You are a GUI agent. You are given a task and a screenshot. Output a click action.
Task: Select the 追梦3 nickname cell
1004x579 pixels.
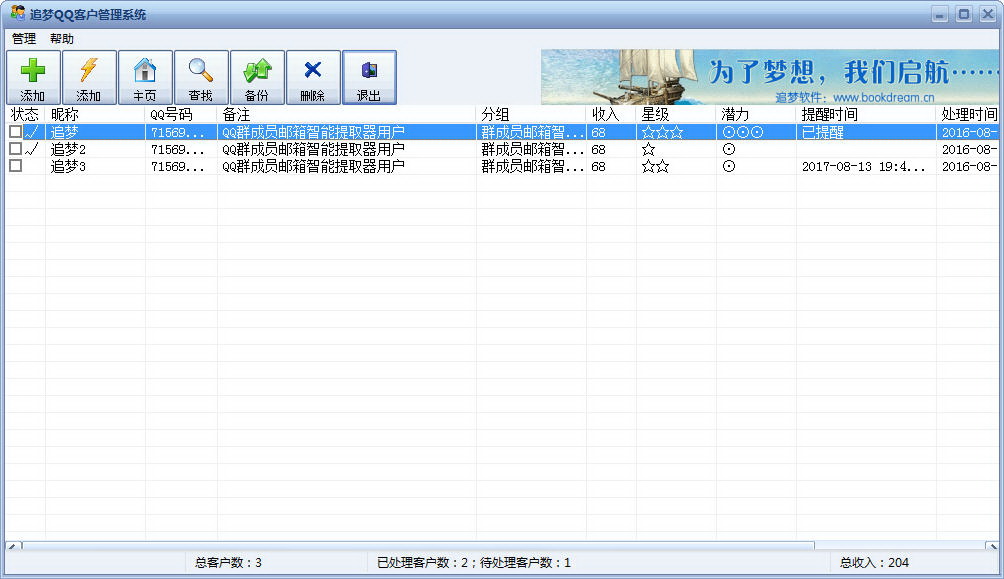point(68,166)
